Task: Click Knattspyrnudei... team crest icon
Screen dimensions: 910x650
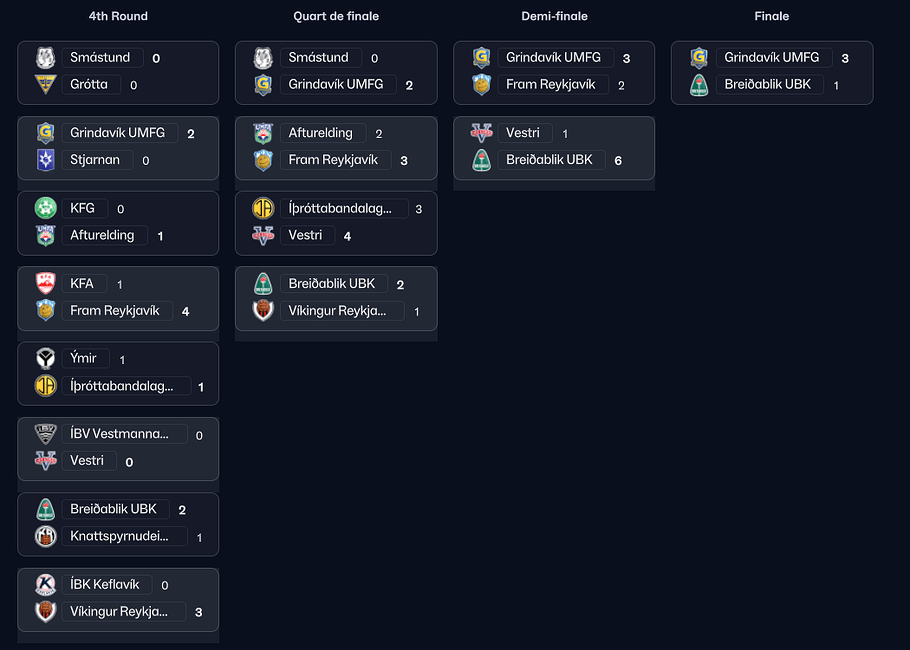Action: point(45,536)
